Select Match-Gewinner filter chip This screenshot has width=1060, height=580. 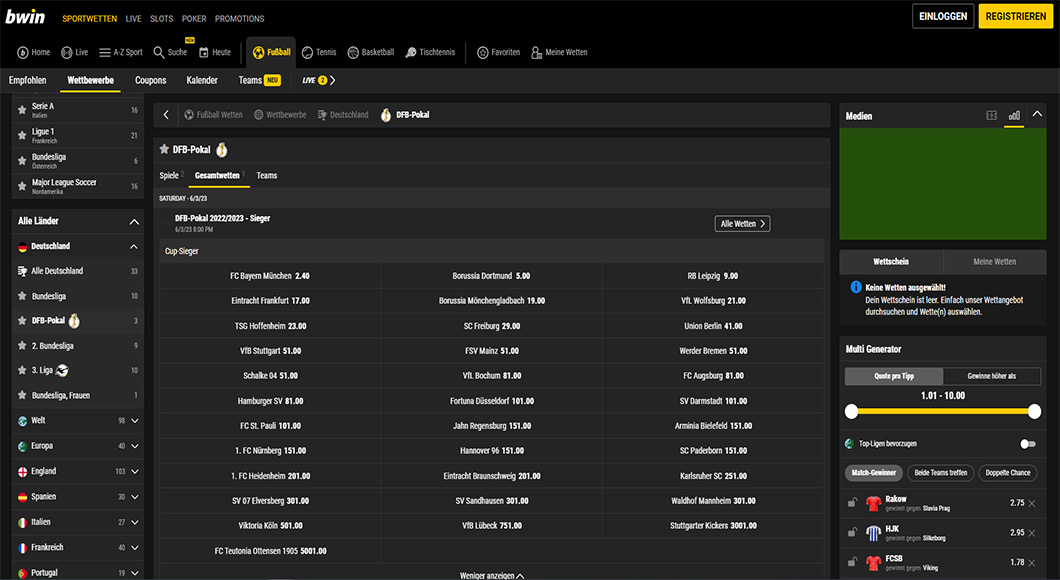point(873,473)
